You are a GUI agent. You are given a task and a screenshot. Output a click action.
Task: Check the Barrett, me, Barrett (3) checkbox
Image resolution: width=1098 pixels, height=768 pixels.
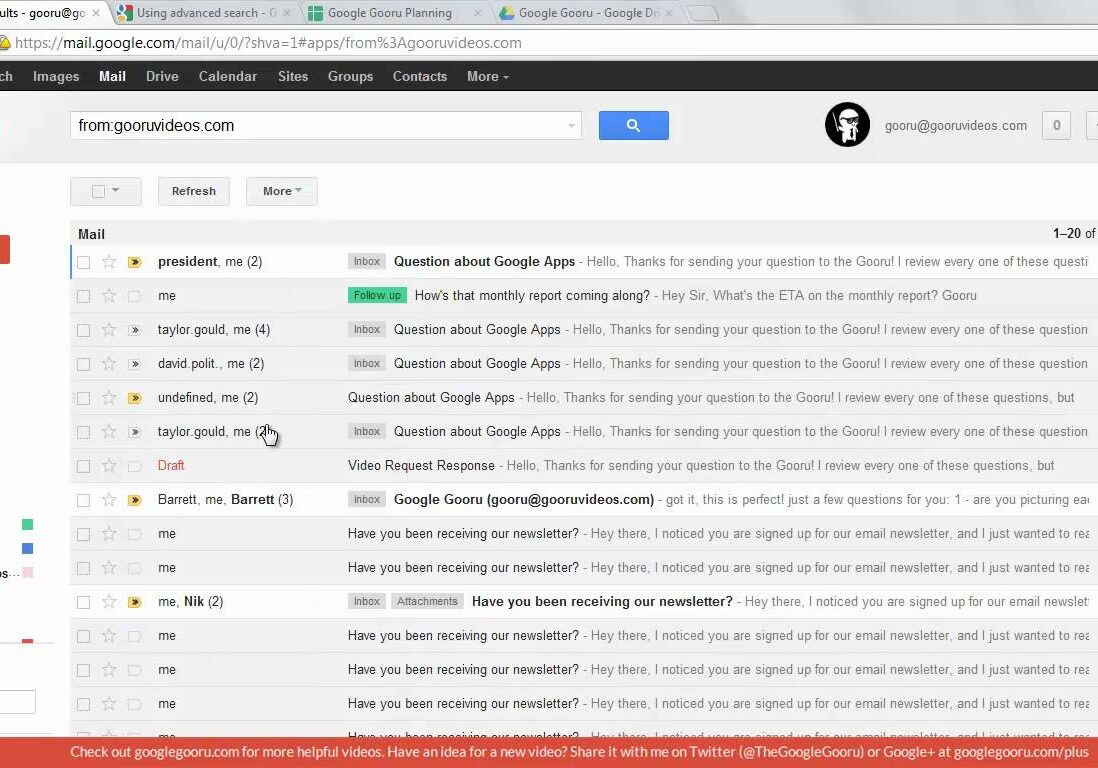click(x=83, y=501)
